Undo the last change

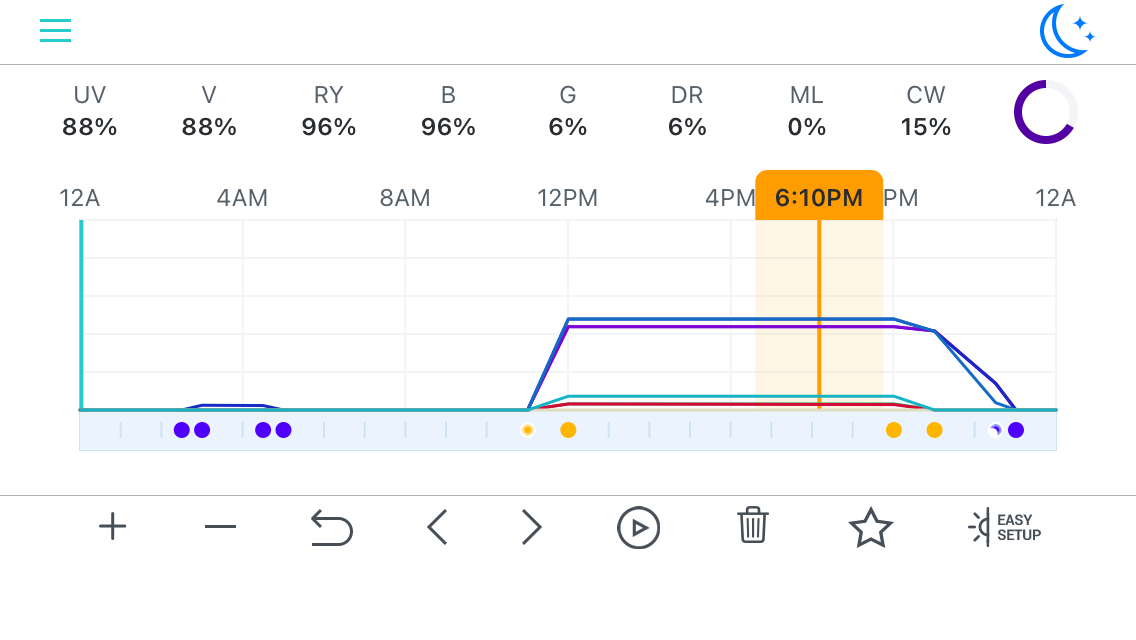click(331, 527)
